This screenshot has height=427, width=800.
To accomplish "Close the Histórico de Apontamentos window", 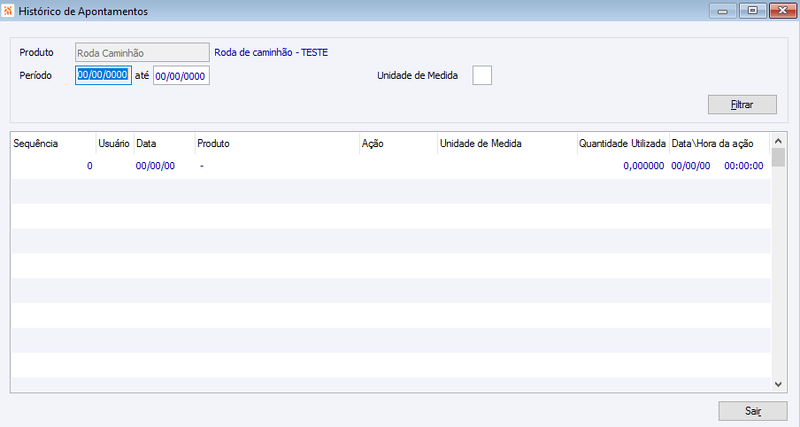I will [783, 11].
